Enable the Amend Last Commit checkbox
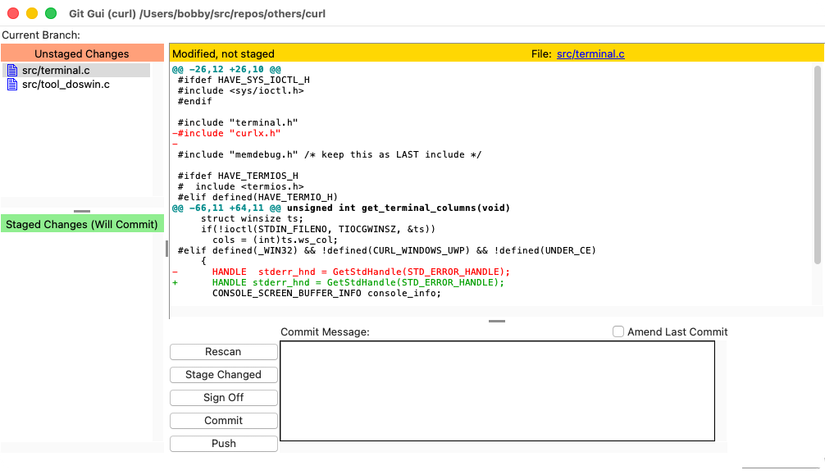Viewport: 825px width, 471px height. click(619, 332)
